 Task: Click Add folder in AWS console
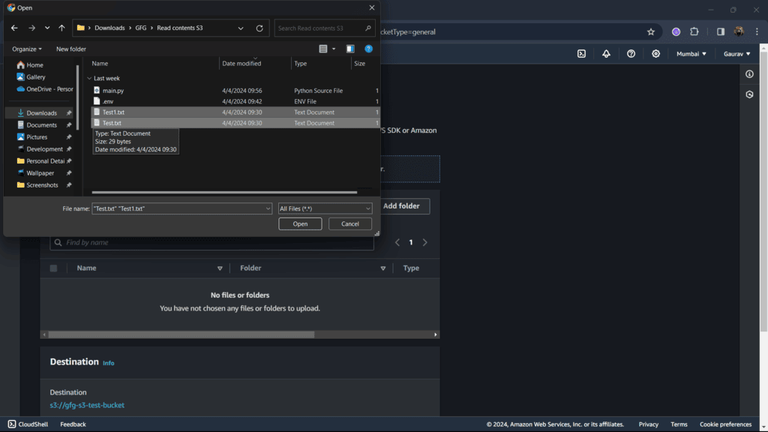click(402, 206)
